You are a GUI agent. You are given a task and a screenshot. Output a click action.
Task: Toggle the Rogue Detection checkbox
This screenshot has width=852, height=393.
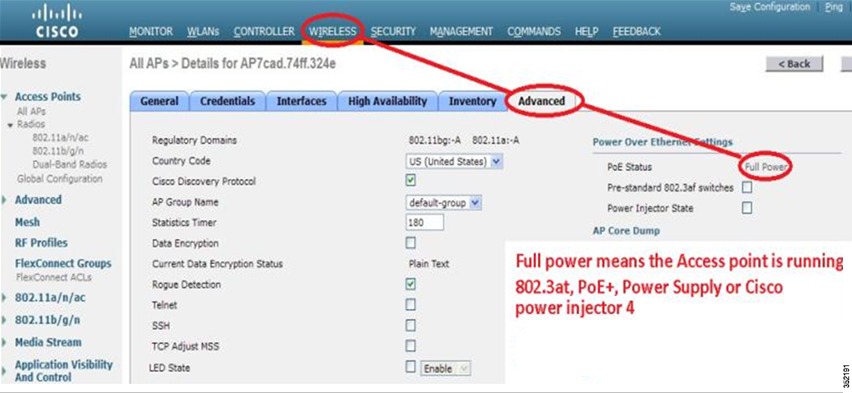(x=411, y=284)
